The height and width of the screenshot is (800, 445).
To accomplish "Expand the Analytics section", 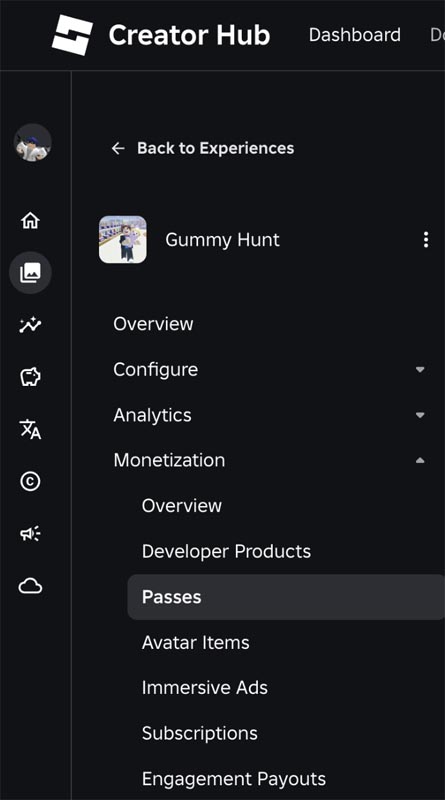I will [269, 415].
